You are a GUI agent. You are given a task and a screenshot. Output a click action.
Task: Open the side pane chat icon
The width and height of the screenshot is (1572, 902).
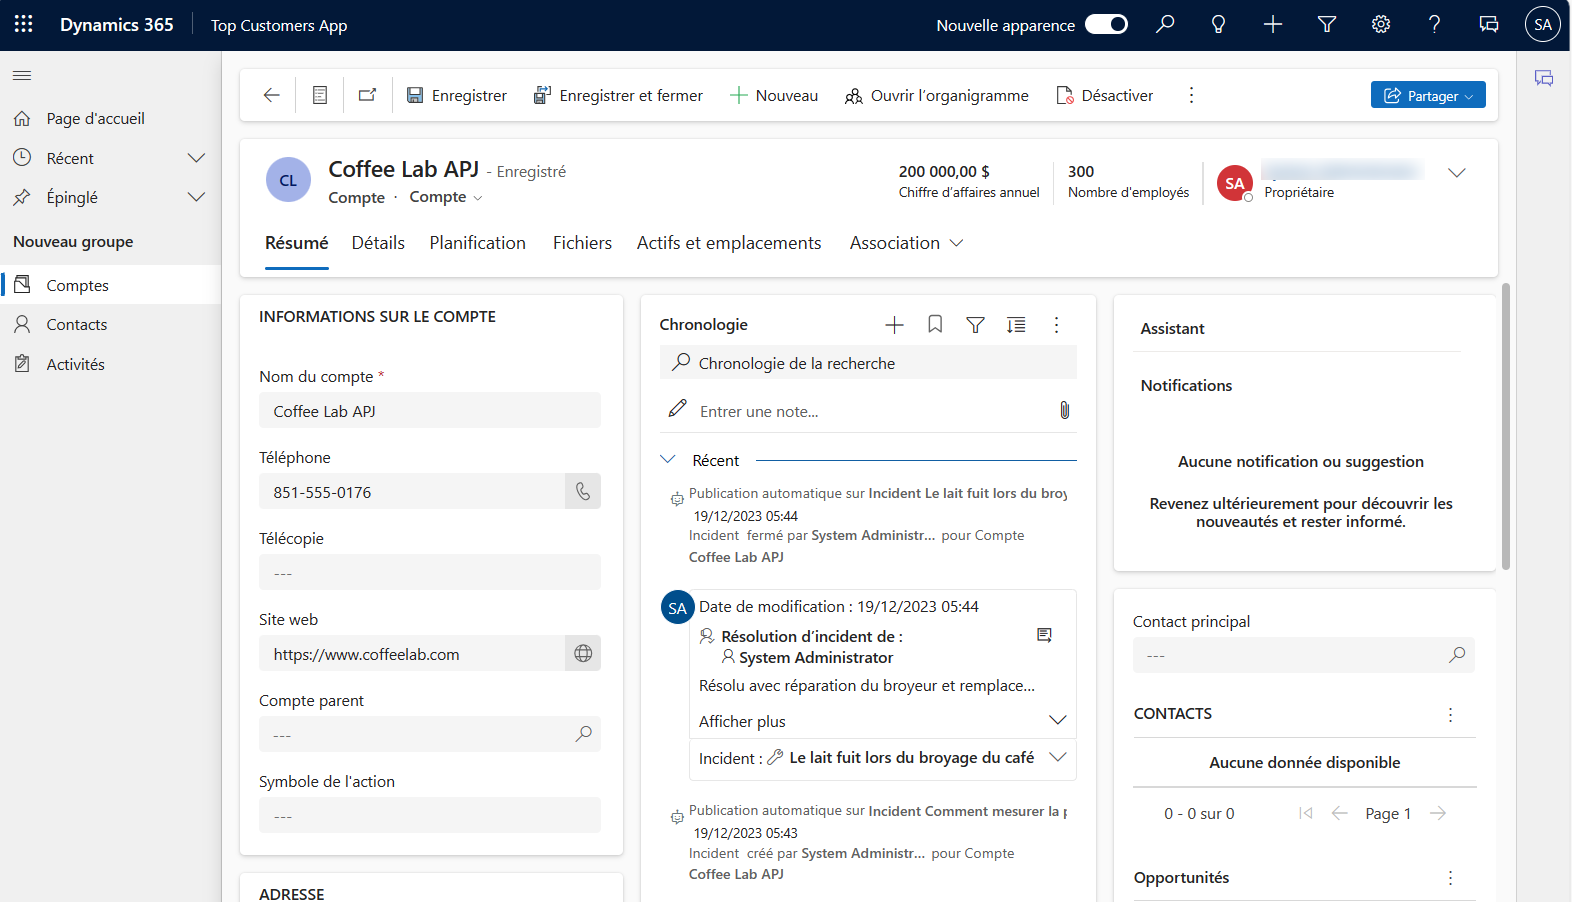1544,78
